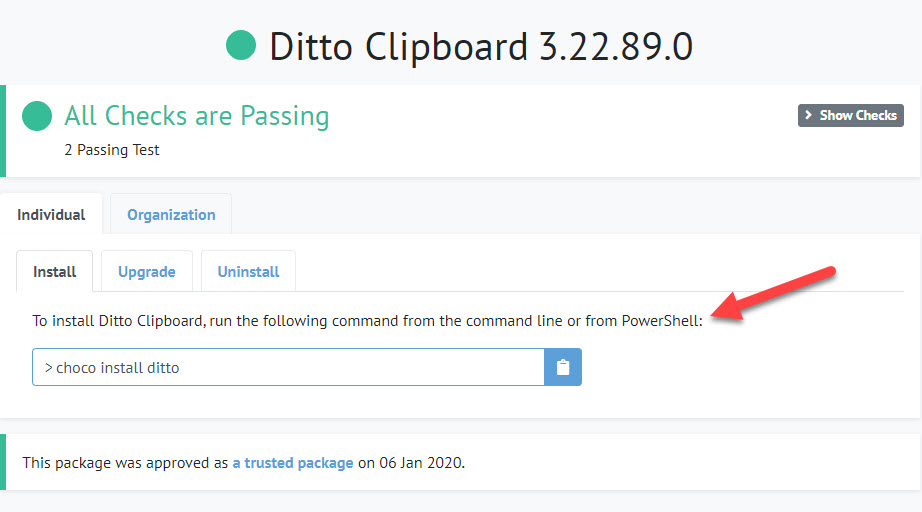The height and width of the screenshot is (512, 922).
Task: Switch to the Upgrade tab
Action: [147, 272]
